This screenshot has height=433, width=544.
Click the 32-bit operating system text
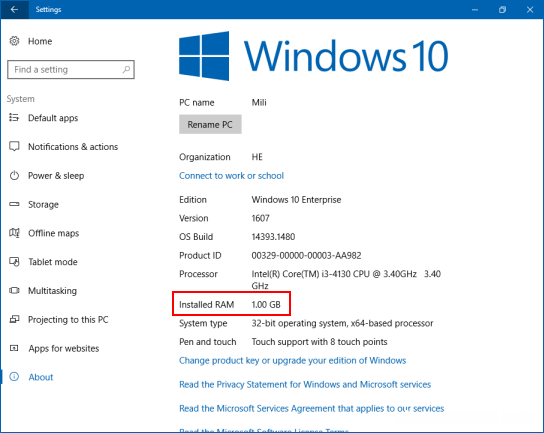coord(342,323)
